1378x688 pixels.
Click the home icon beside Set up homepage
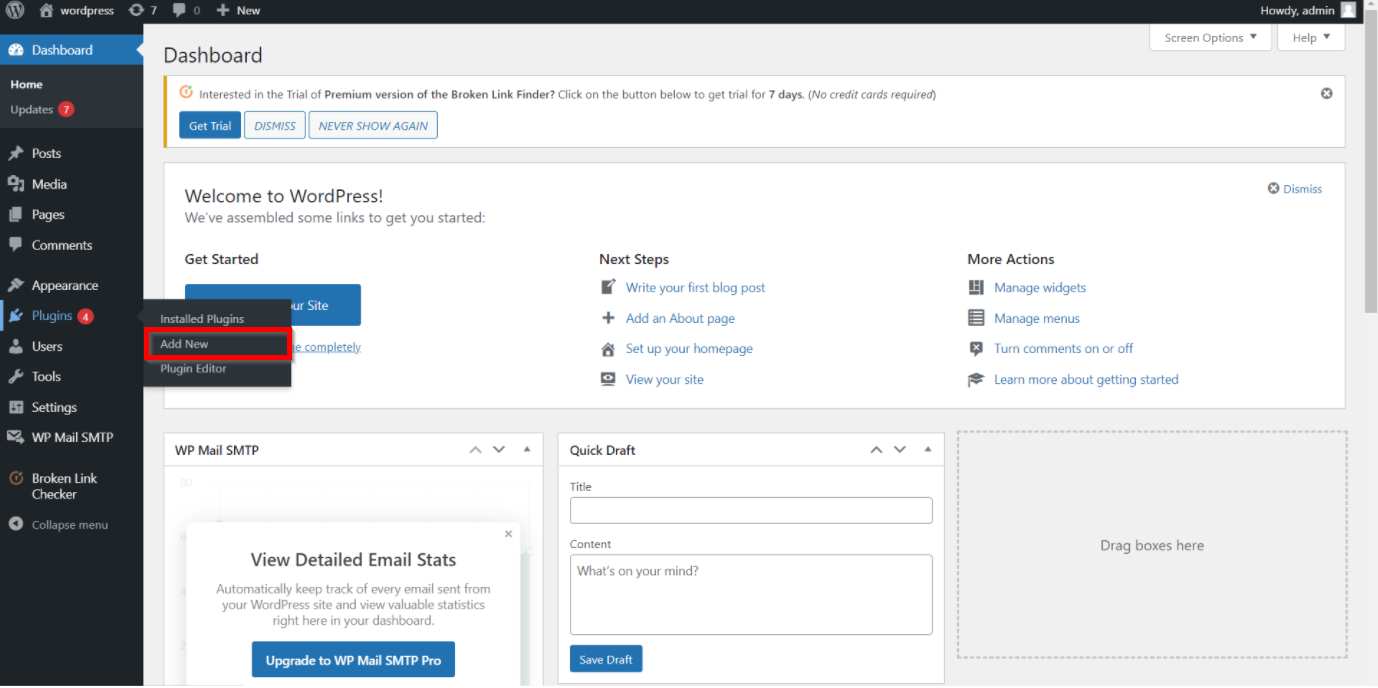click(x=608, y=349)
